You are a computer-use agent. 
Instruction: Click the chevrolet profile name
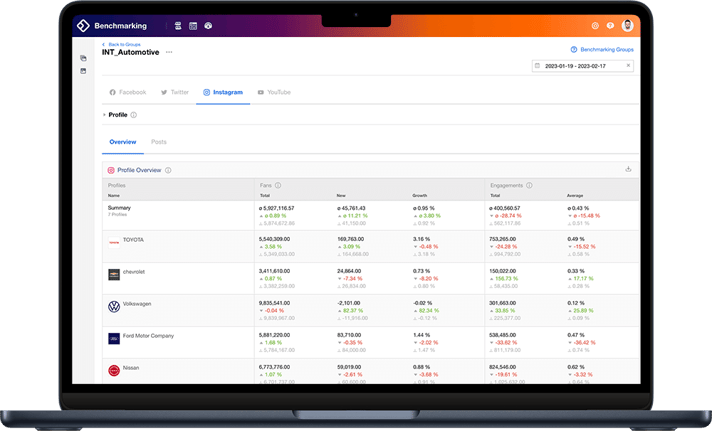(x=134, y=272)
